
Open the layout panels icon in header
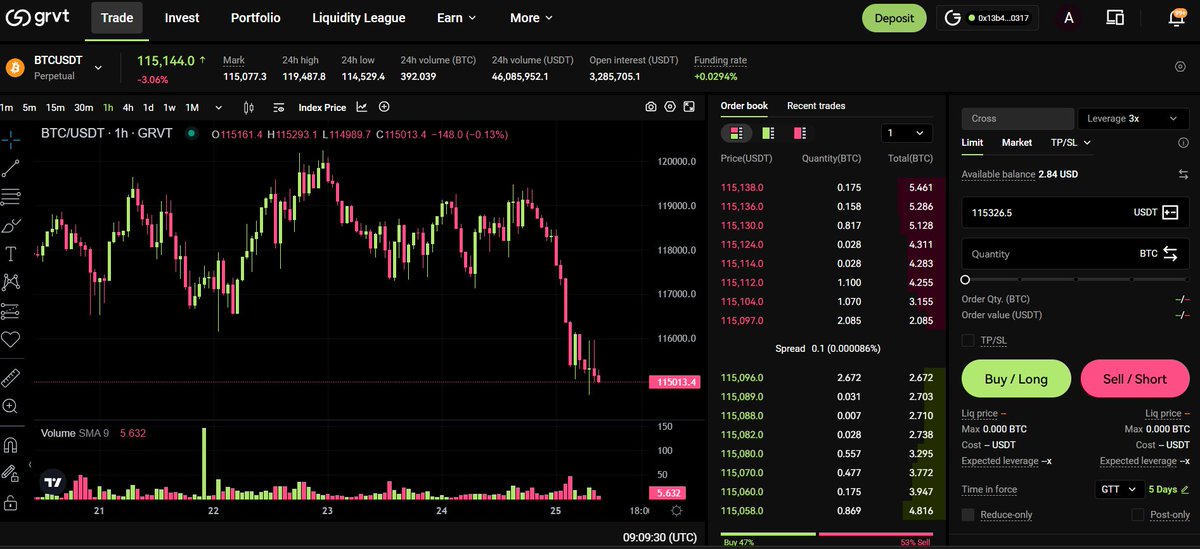coord(1116,18)
